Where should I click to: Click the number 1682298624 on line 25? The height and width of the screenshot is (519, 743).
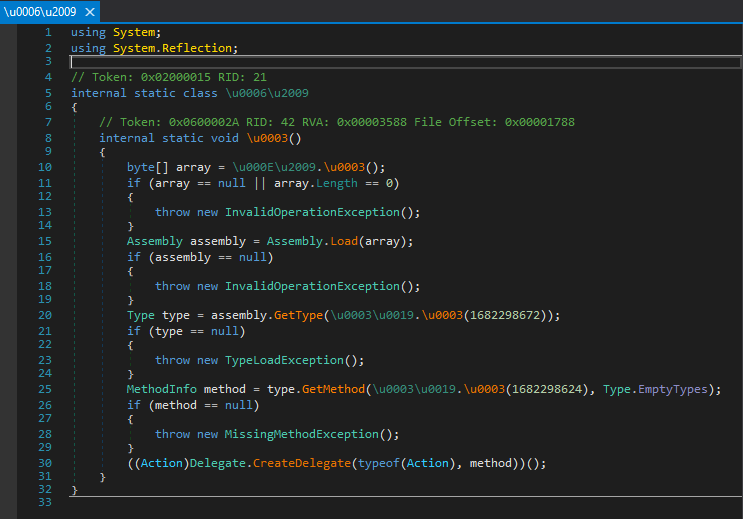point(547,389)
